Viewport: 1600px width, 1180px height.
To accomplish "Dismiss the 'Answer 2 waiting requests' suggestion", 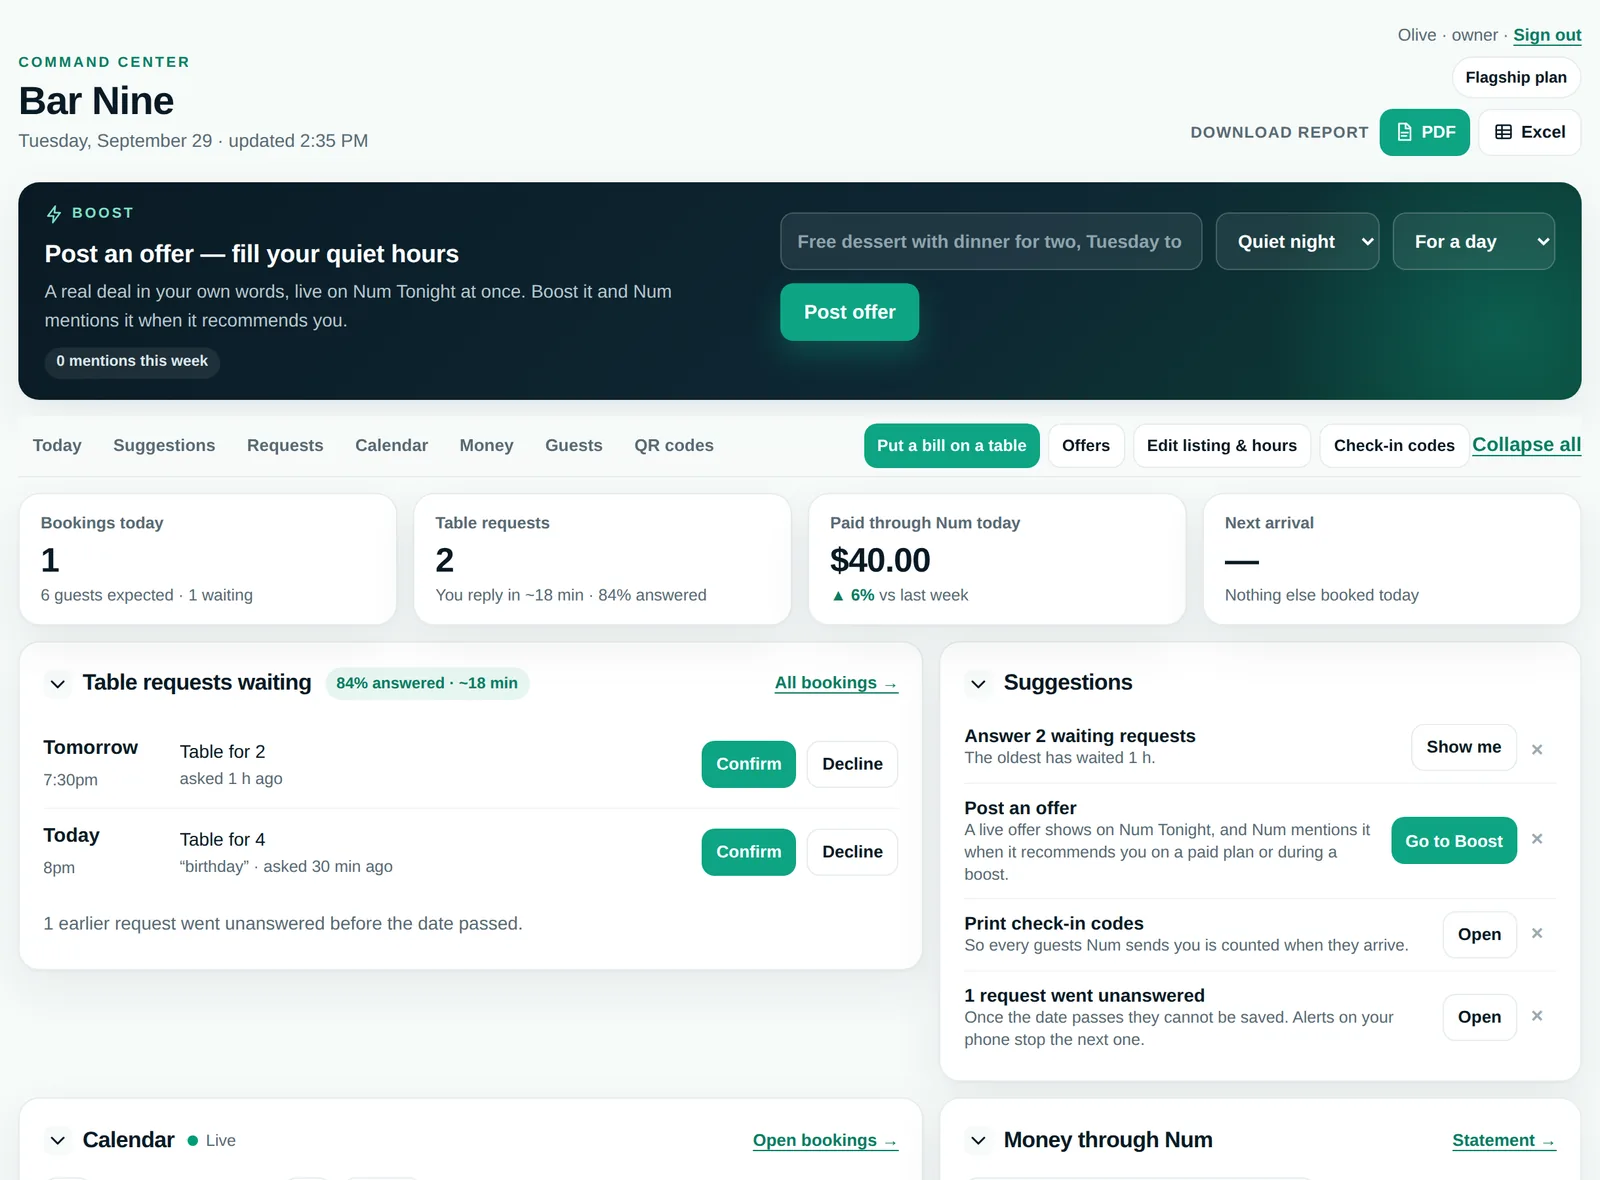I will [1537, 749].
